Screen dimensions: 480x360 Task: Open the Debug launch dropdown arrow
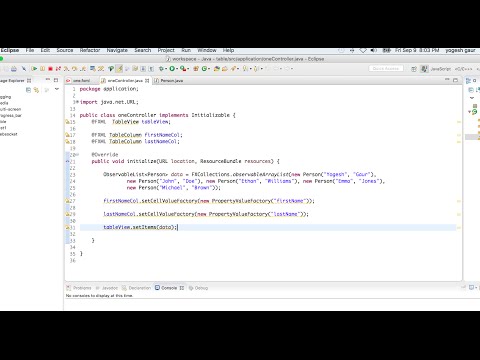point(166,69)
